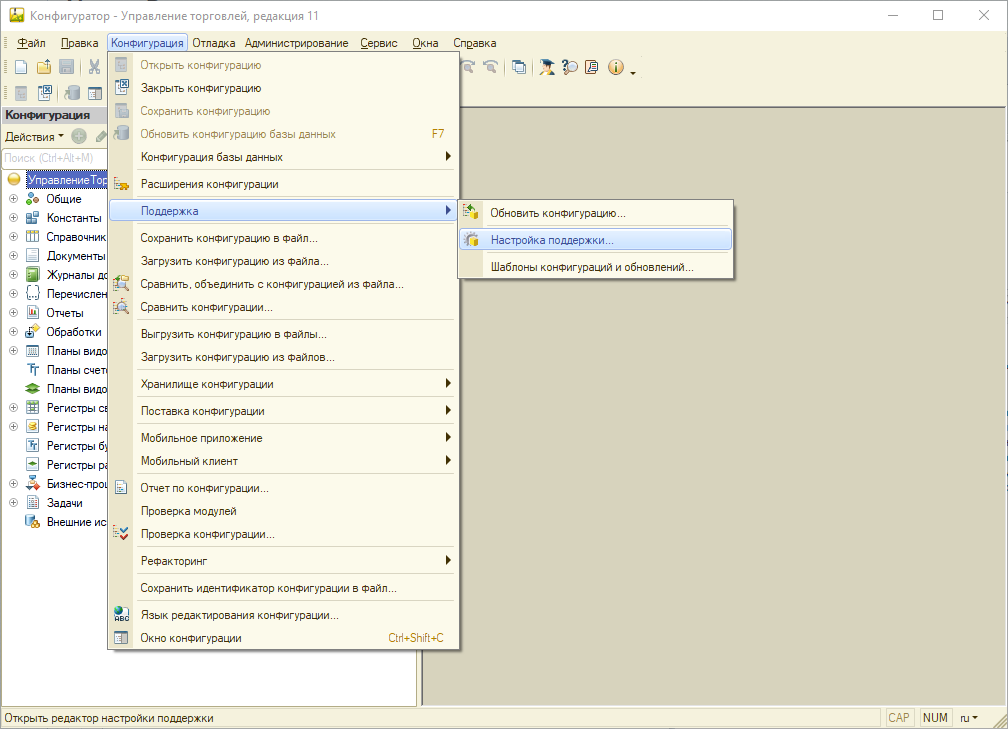Click the Close configuration icon in menu
1008x729 pixels.
122,88
